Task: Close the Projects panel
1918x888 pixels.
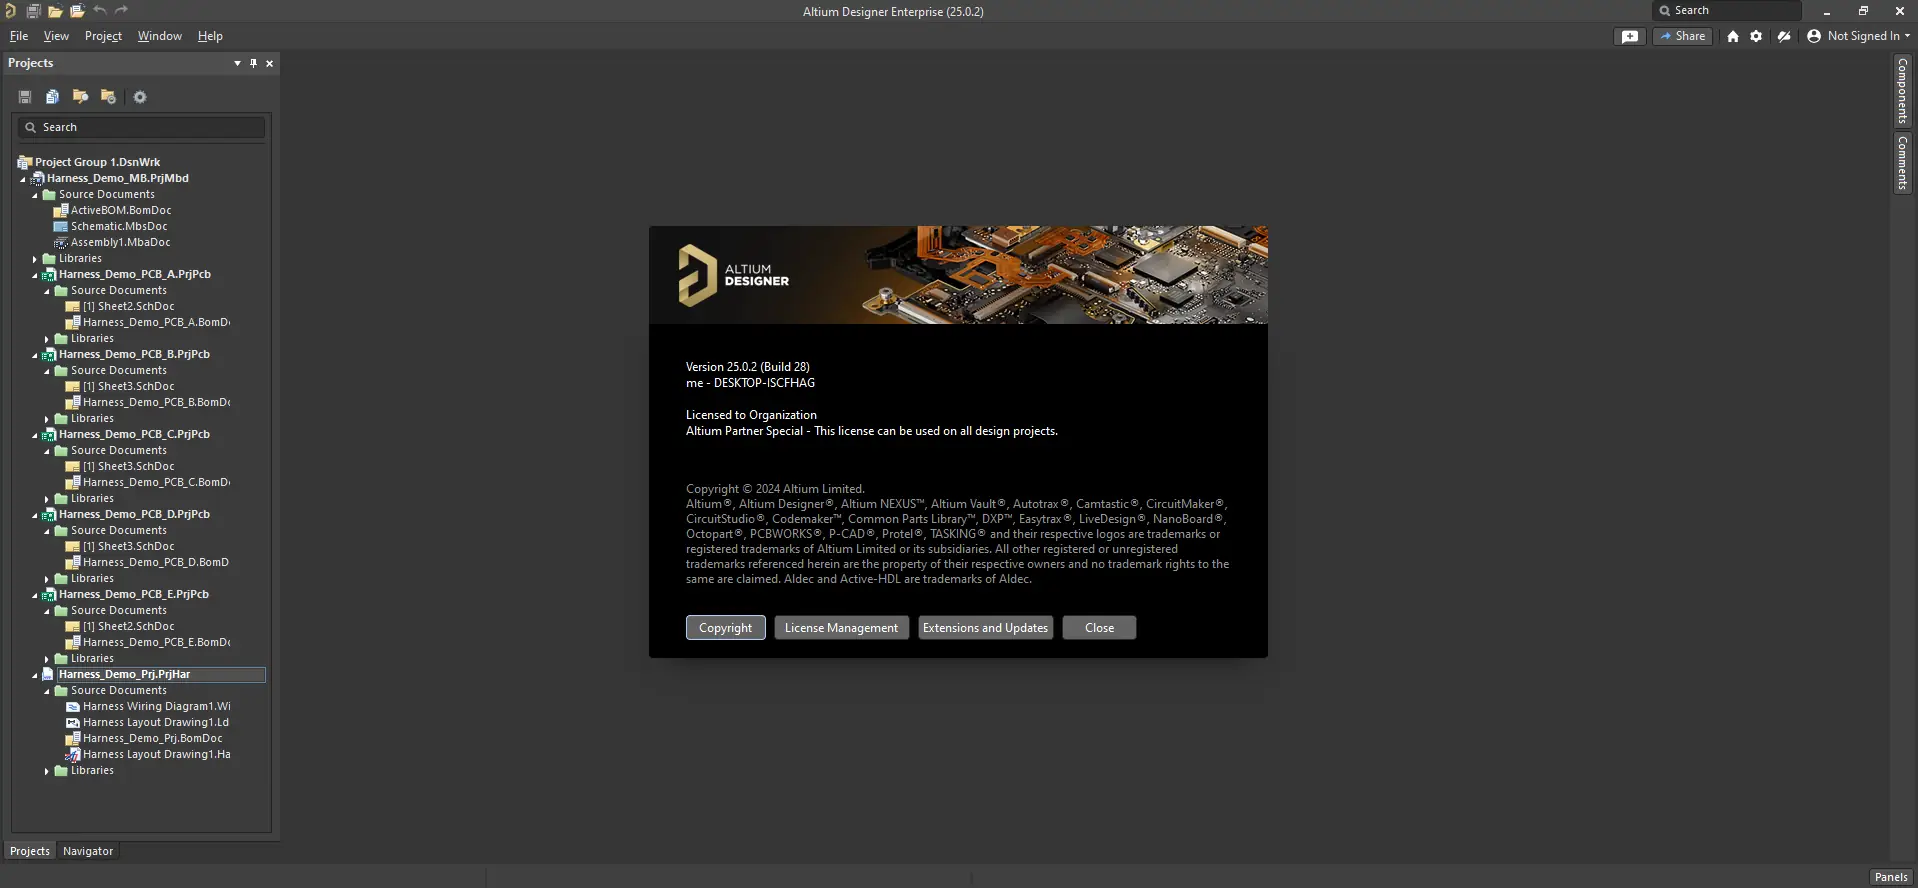Action: tap(269, 63)
